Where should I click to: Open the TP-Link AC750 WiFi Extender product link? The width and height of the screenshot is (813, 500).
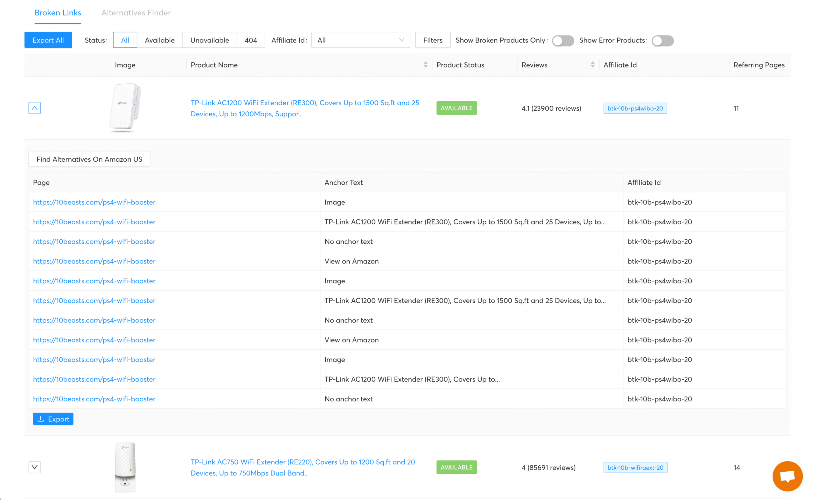tap(303, 467)
